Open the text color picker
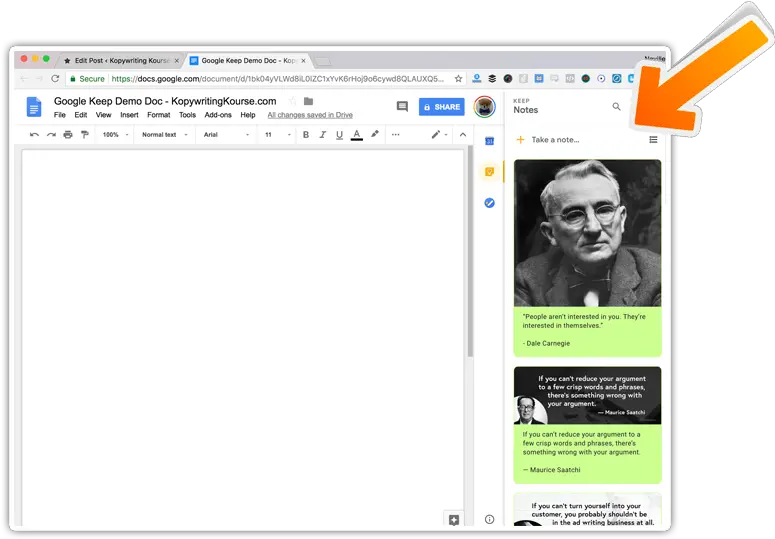 (x=356, y=134)
